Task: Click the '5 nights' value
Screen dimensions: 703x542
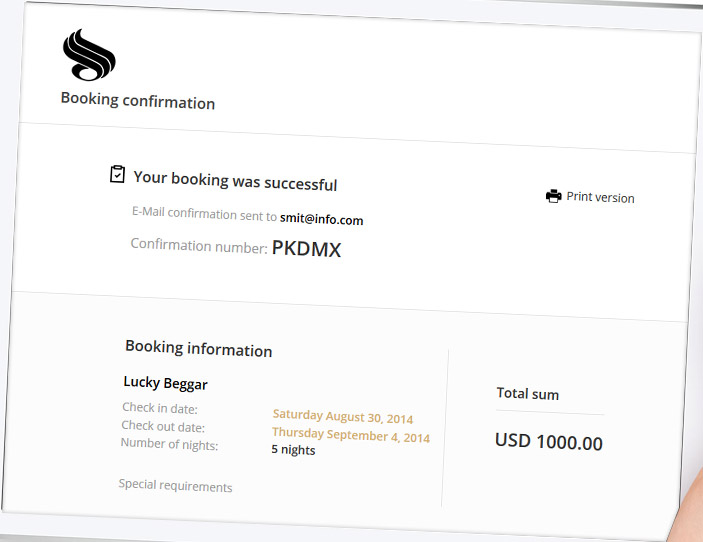Action: [293, 450]
